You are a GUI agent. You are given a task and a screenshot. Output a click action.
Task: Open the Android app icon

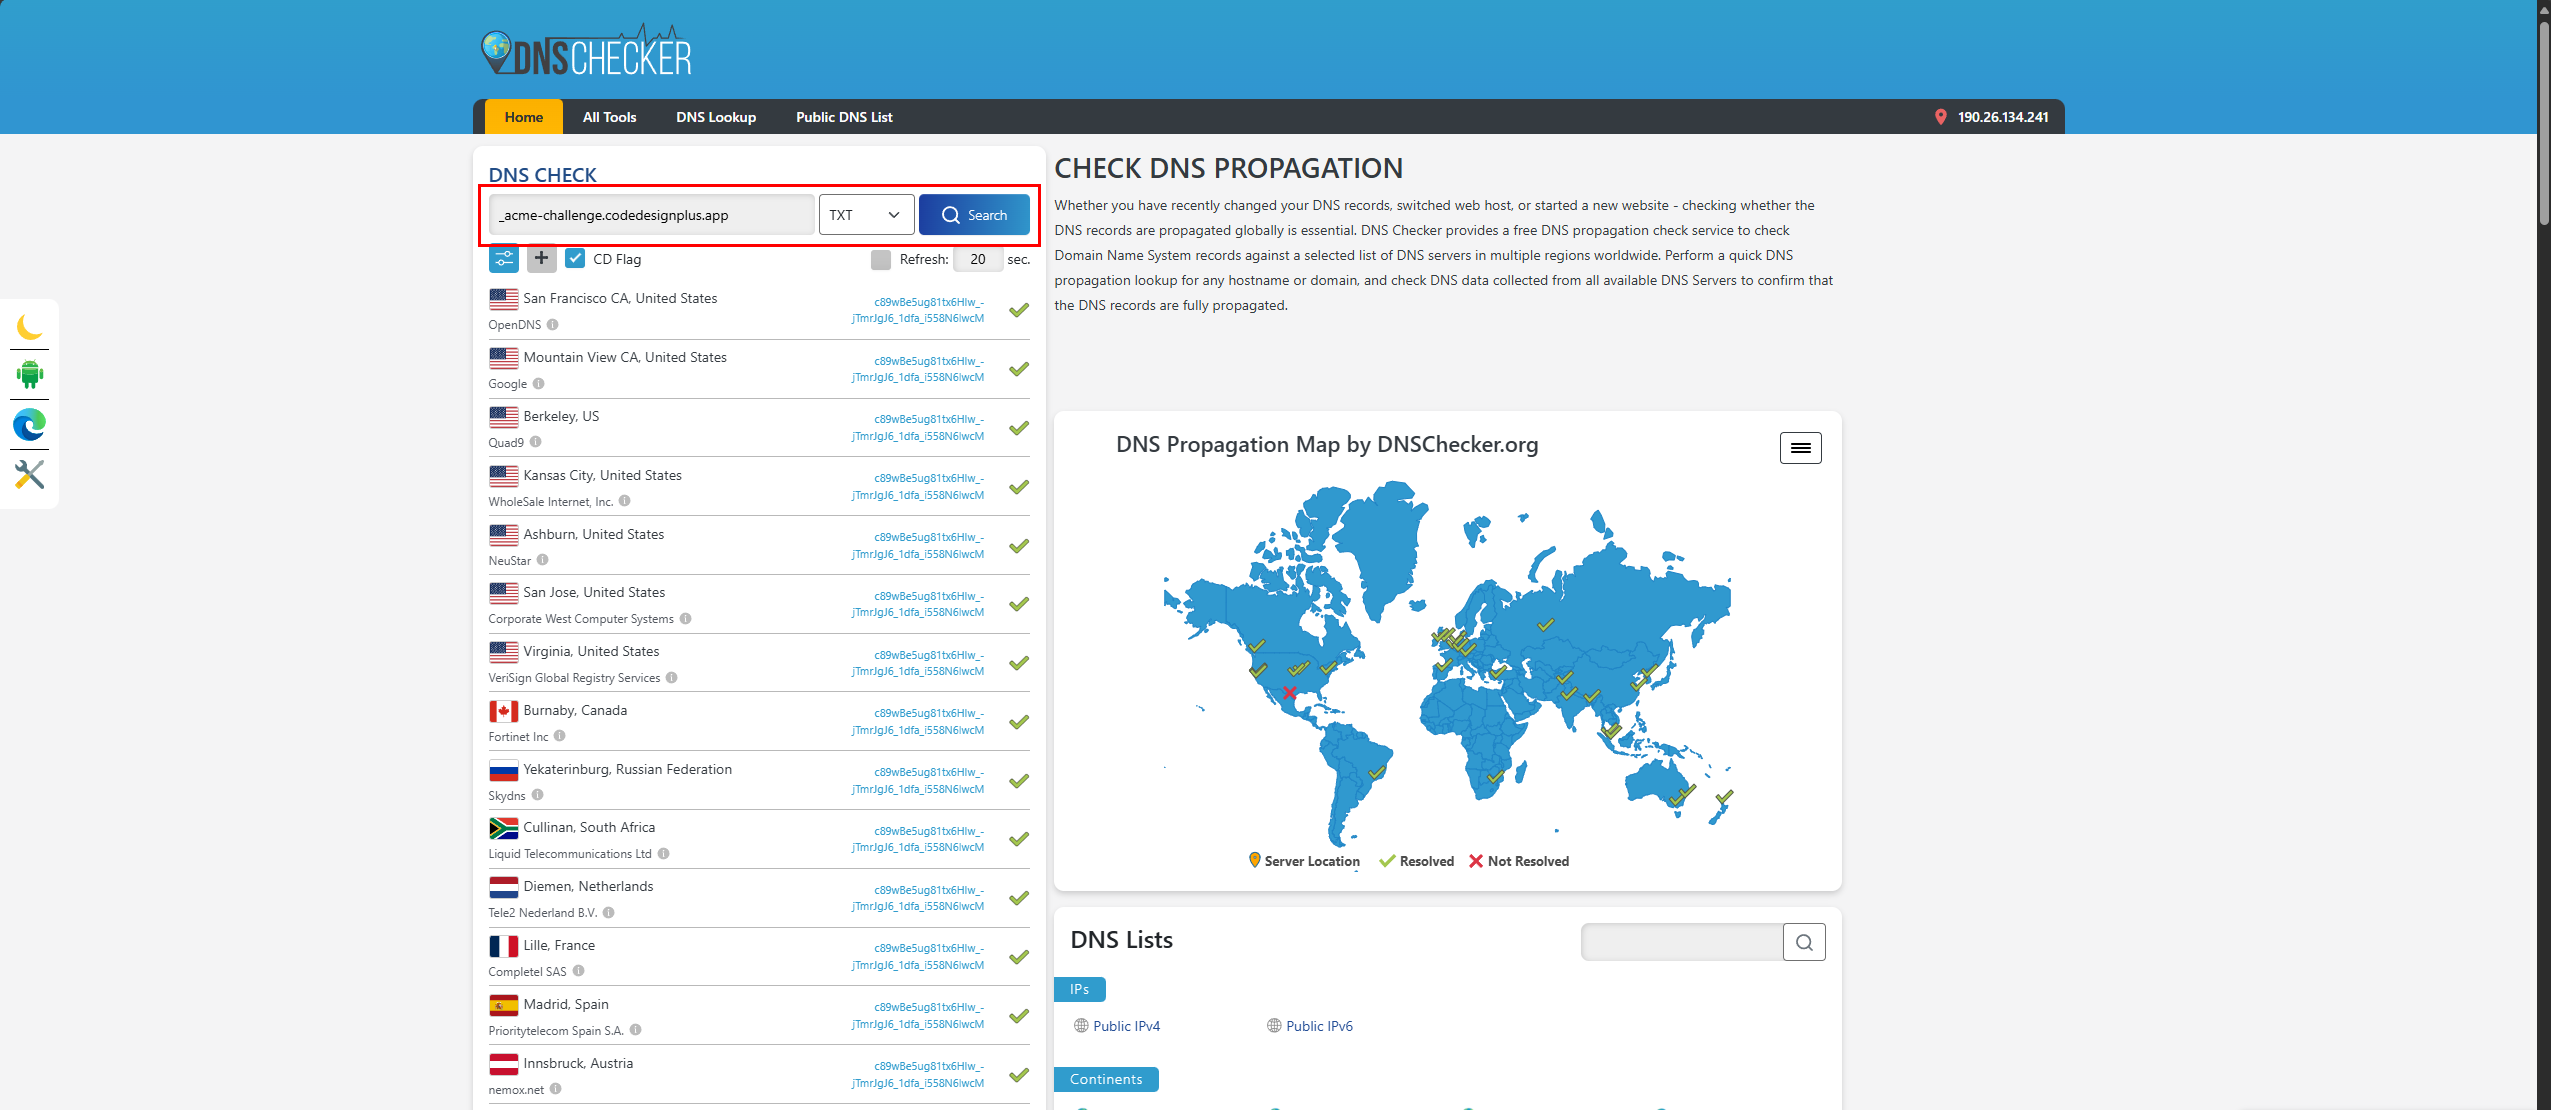pyautogui.click(x=30, y=374)
